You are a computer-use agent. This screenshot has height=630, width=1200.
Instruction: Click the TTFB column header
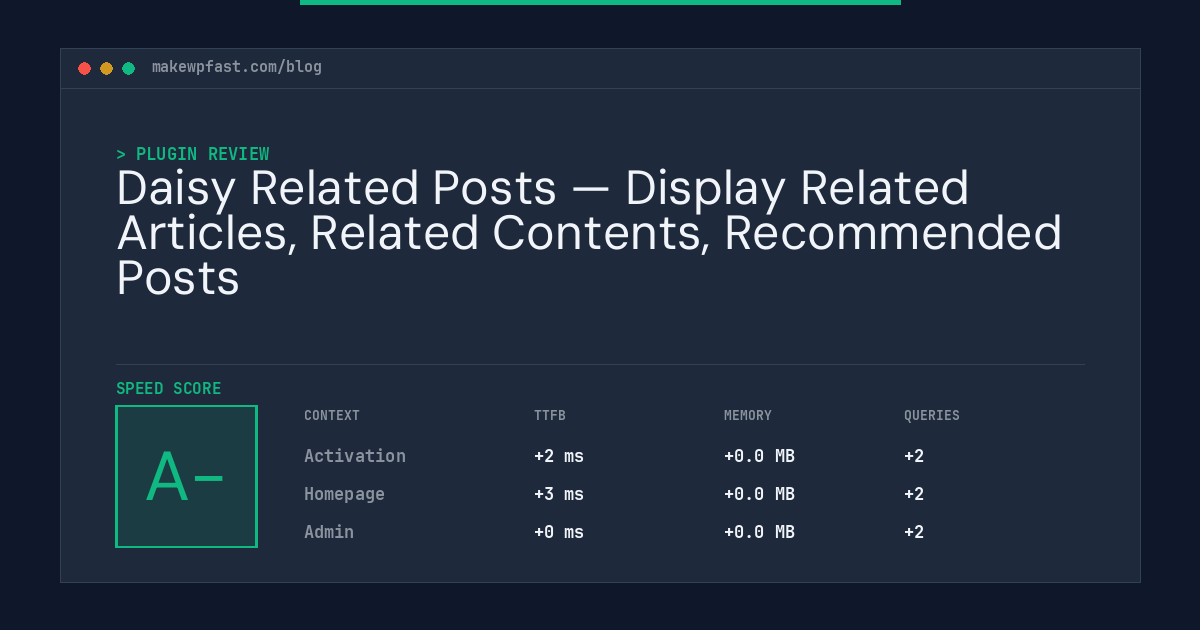point(550,415)
